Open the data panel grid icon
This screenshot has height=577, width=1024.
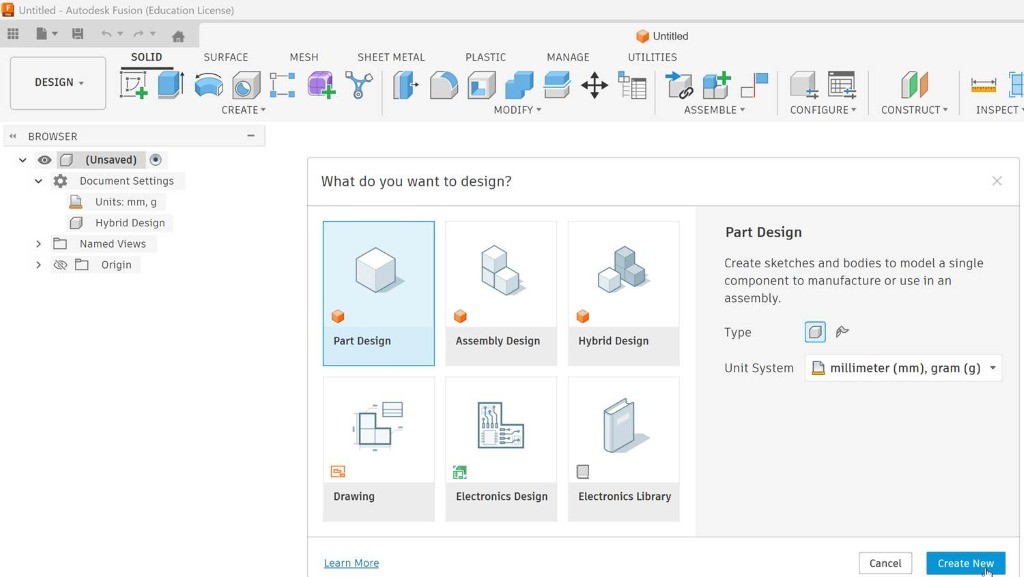click(13, 34)
